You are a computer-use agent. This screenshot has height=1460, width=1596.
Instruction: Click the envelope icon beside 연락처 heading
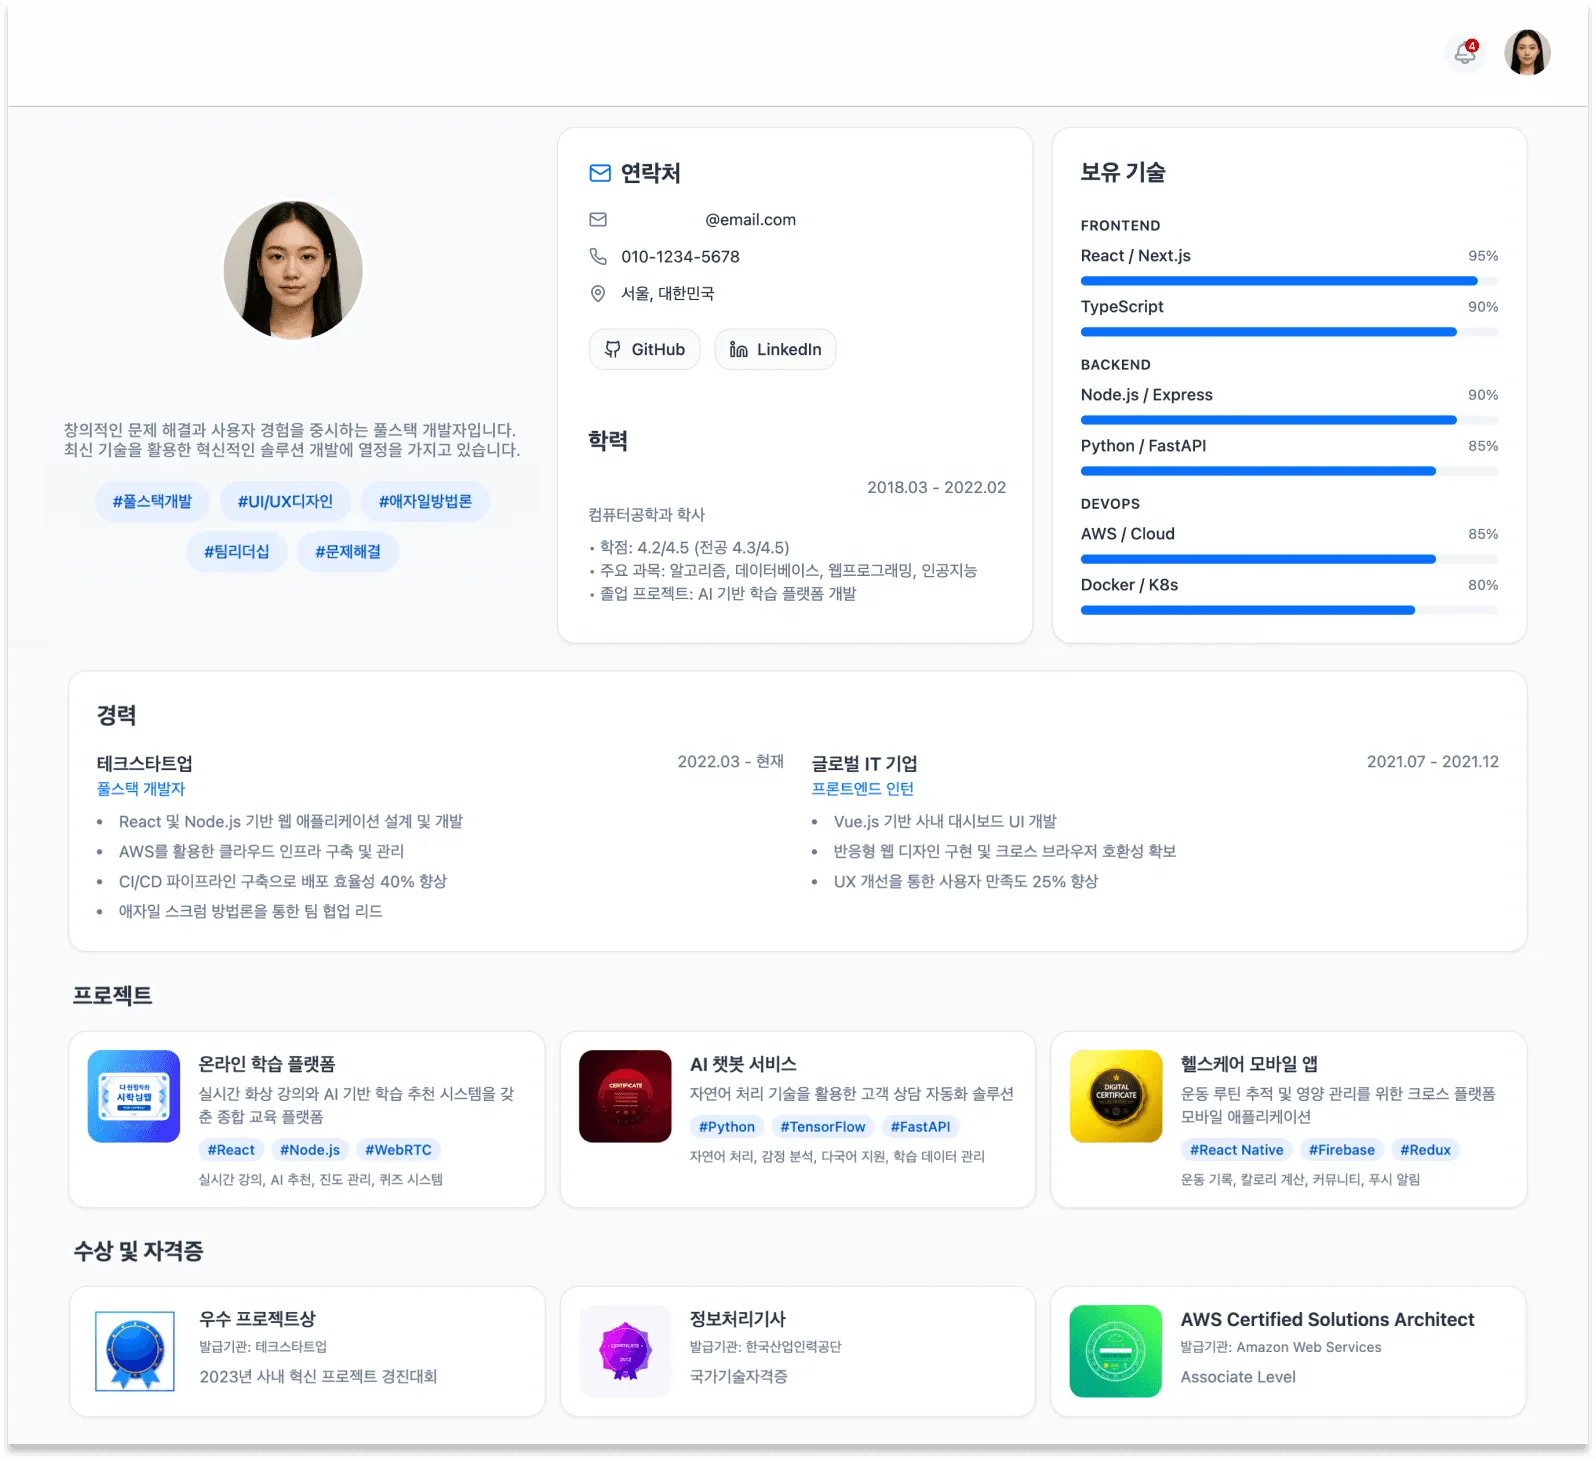point(600,173)
